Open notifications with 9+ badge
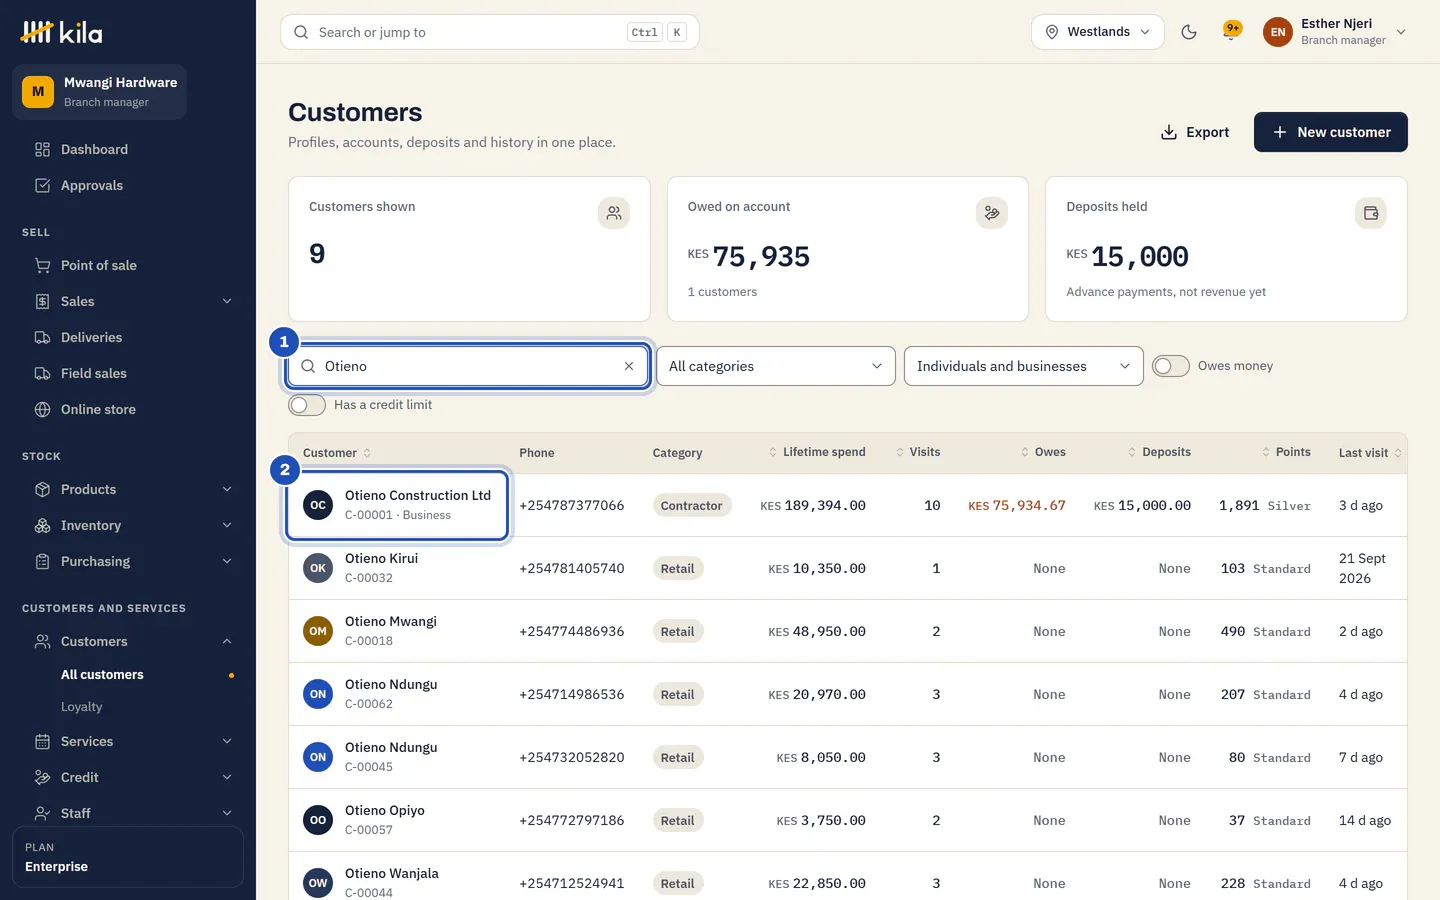 tap(1232, 31)
